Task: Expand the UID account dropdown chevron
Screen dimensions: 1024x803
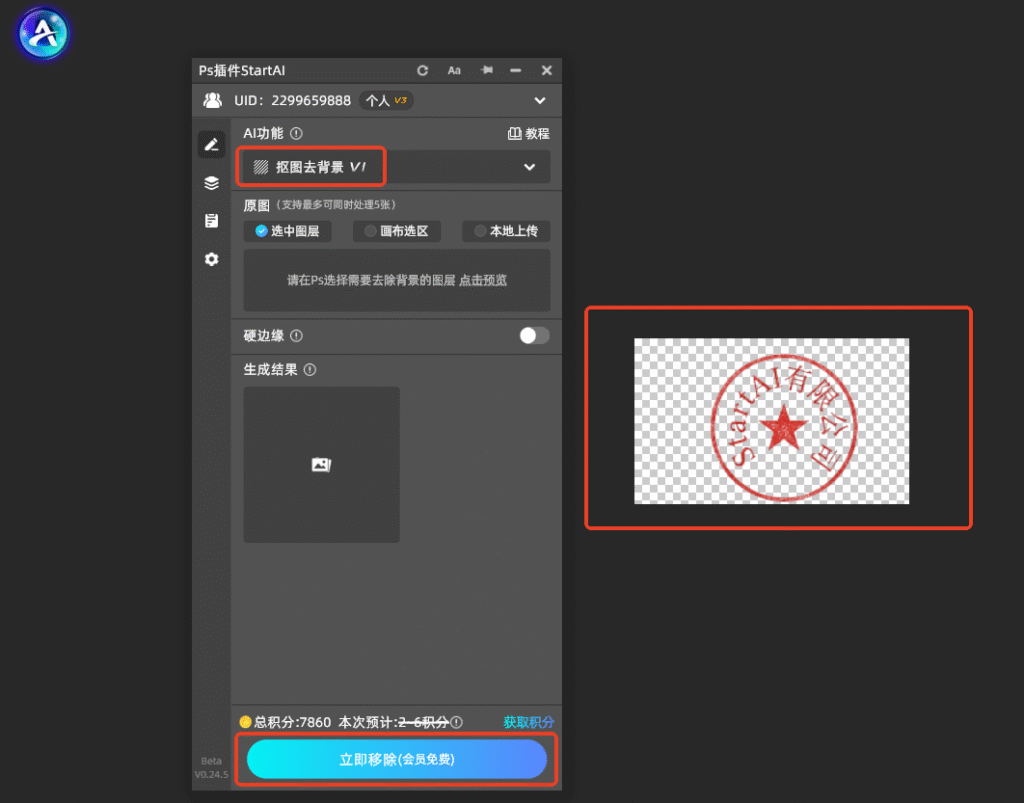Action: pos(539,101)
